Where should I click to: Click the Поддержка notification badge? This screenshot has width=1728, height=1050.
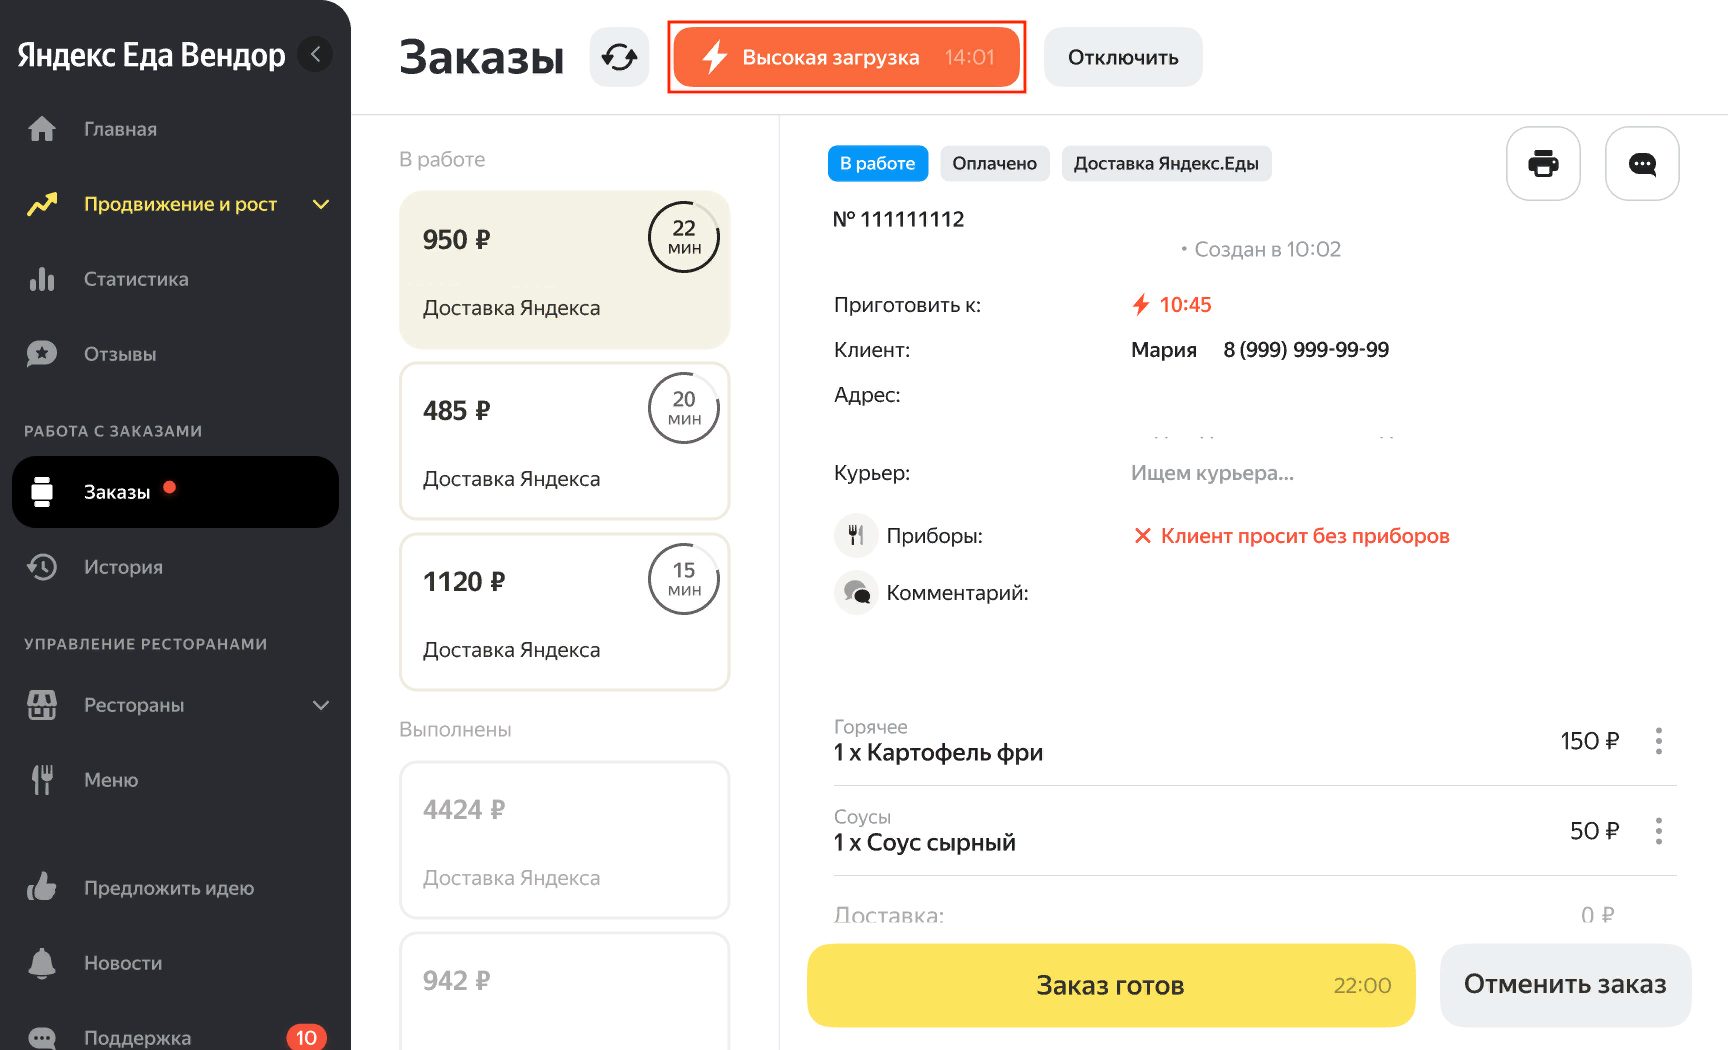click(x=306, y=1037)
